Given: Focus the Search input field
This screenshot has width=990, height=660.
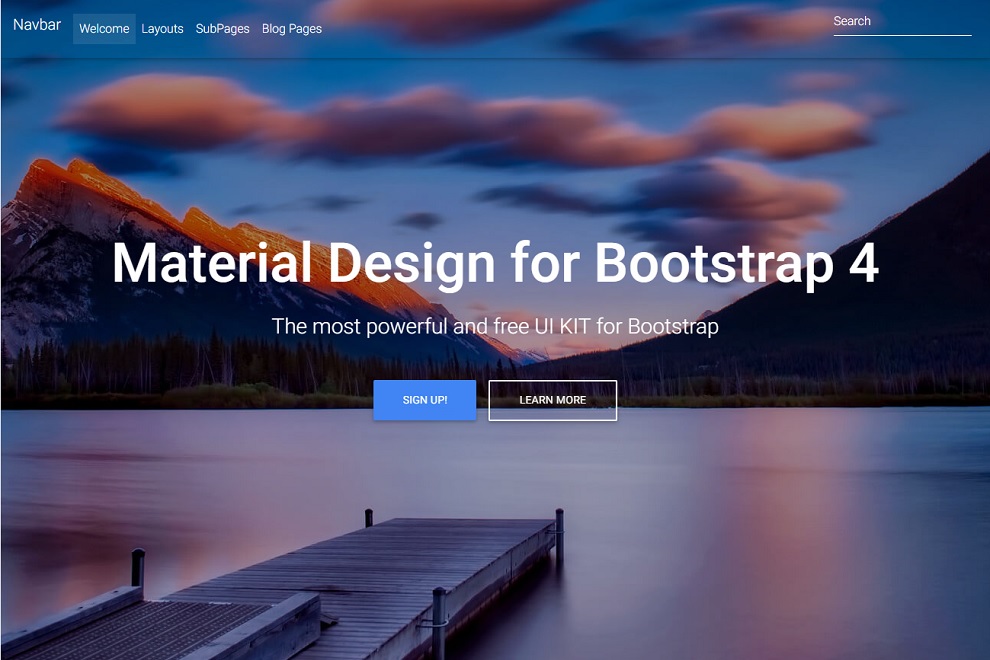Looking at the screenshot, I should coord(902,22).
